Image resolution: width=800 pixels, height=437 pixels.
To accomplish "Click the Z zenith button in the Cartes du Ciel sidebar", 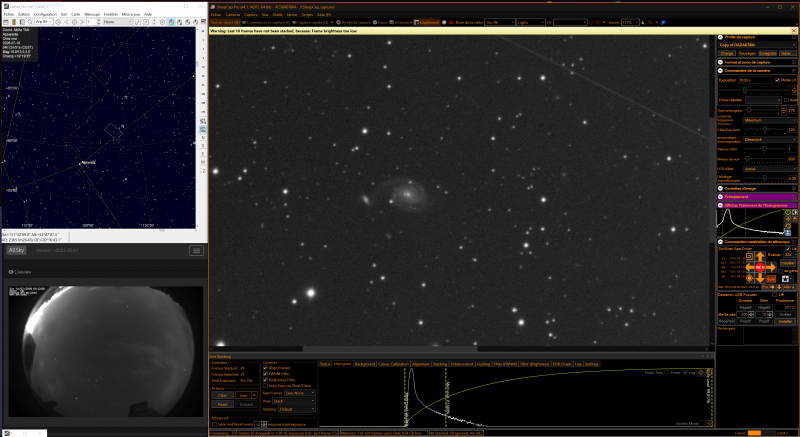I will pos(203,170).
